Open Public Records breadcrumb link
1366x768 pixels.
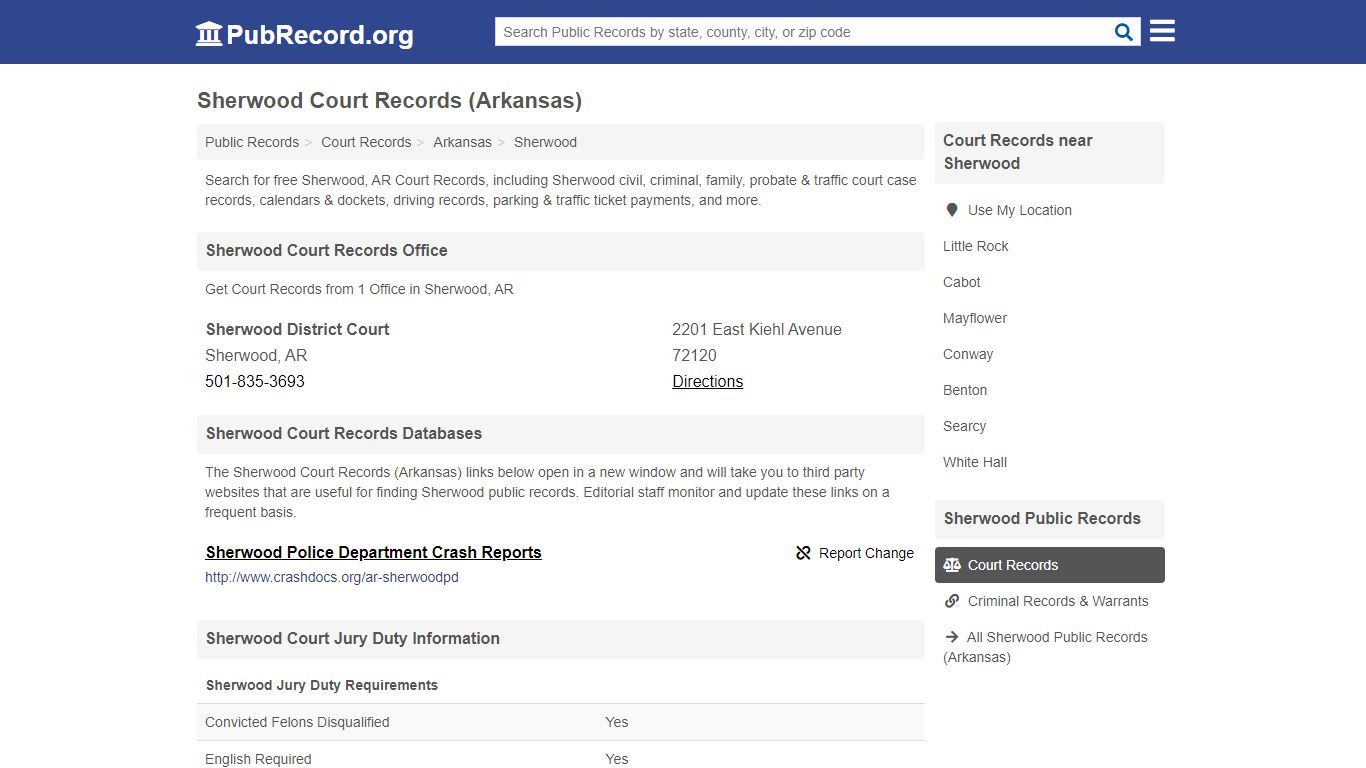252,142
